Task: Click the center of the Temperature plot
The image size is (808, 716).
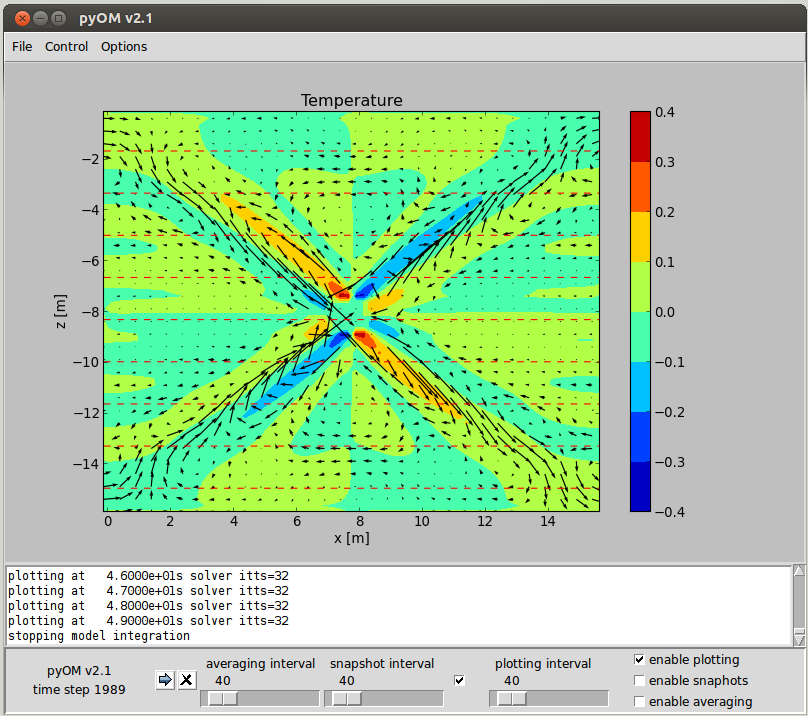Action: (352, 311)
